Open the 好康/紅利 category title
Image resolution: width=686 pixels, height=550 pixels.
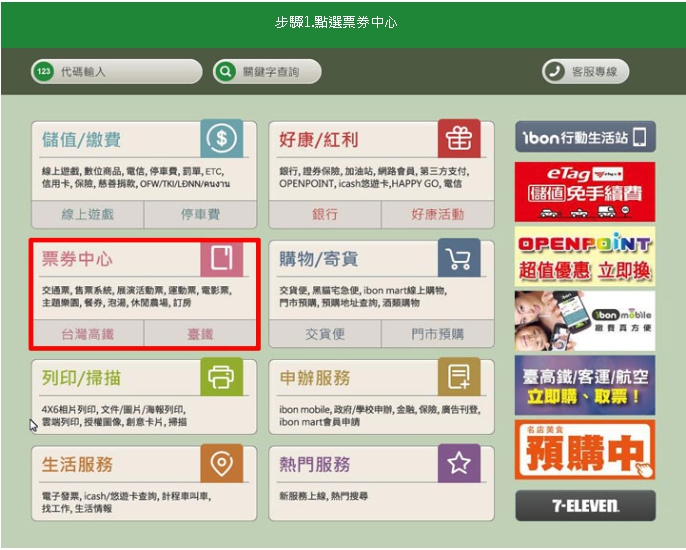[x=319, y=140]
